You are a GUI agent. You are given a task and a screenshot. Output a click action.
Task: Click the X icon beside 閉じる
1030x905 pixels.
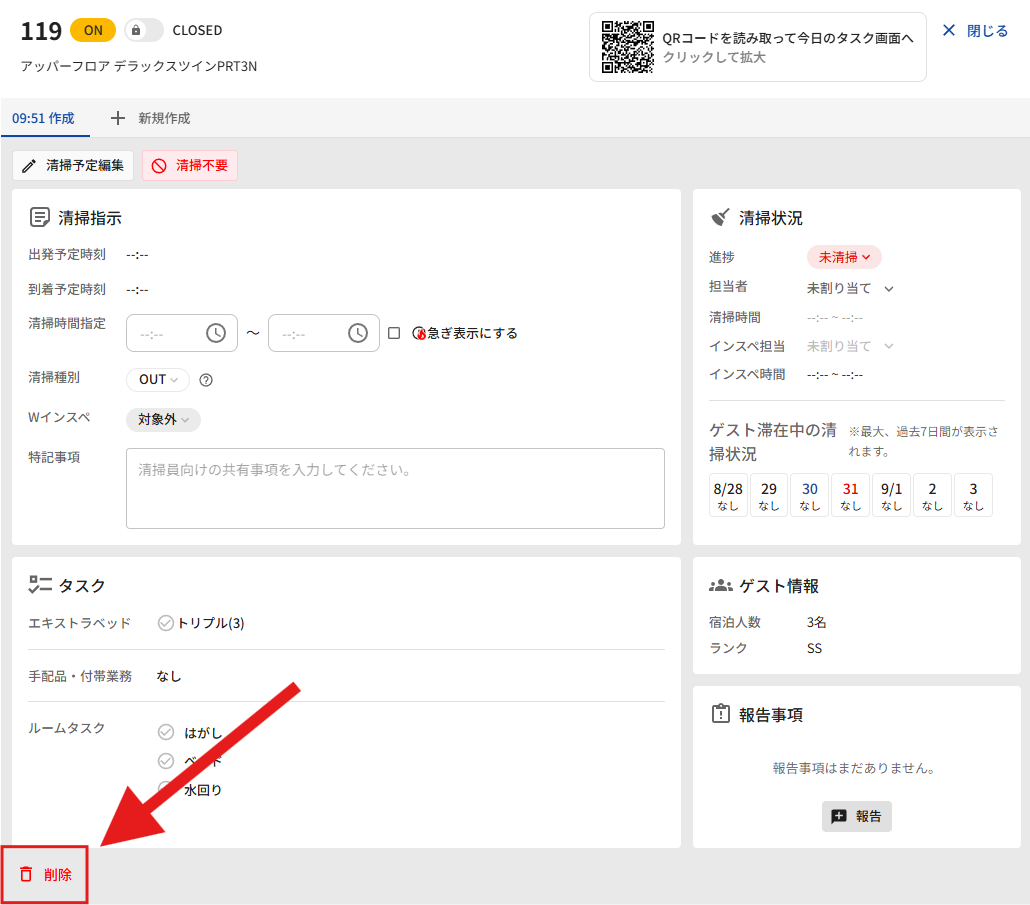tap(949, 30)
